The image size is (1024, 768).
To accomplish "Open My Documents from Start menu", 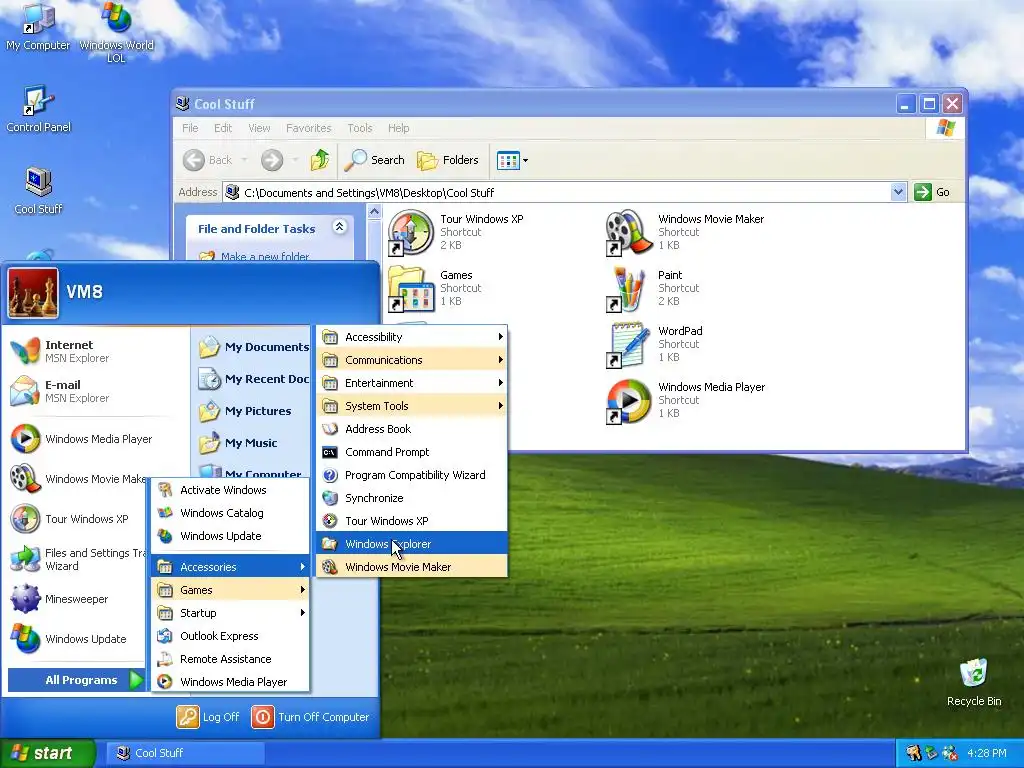I will (x=253, y=347).
